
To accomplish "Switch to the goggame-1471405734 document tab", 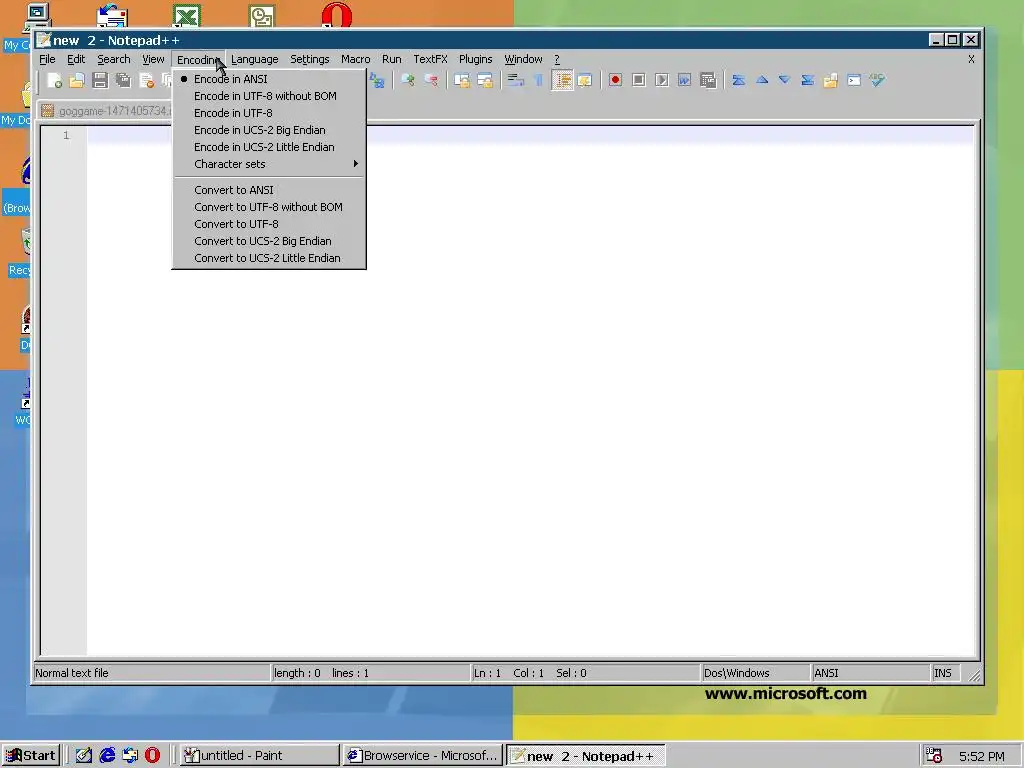I will click(x=106, y=111).
